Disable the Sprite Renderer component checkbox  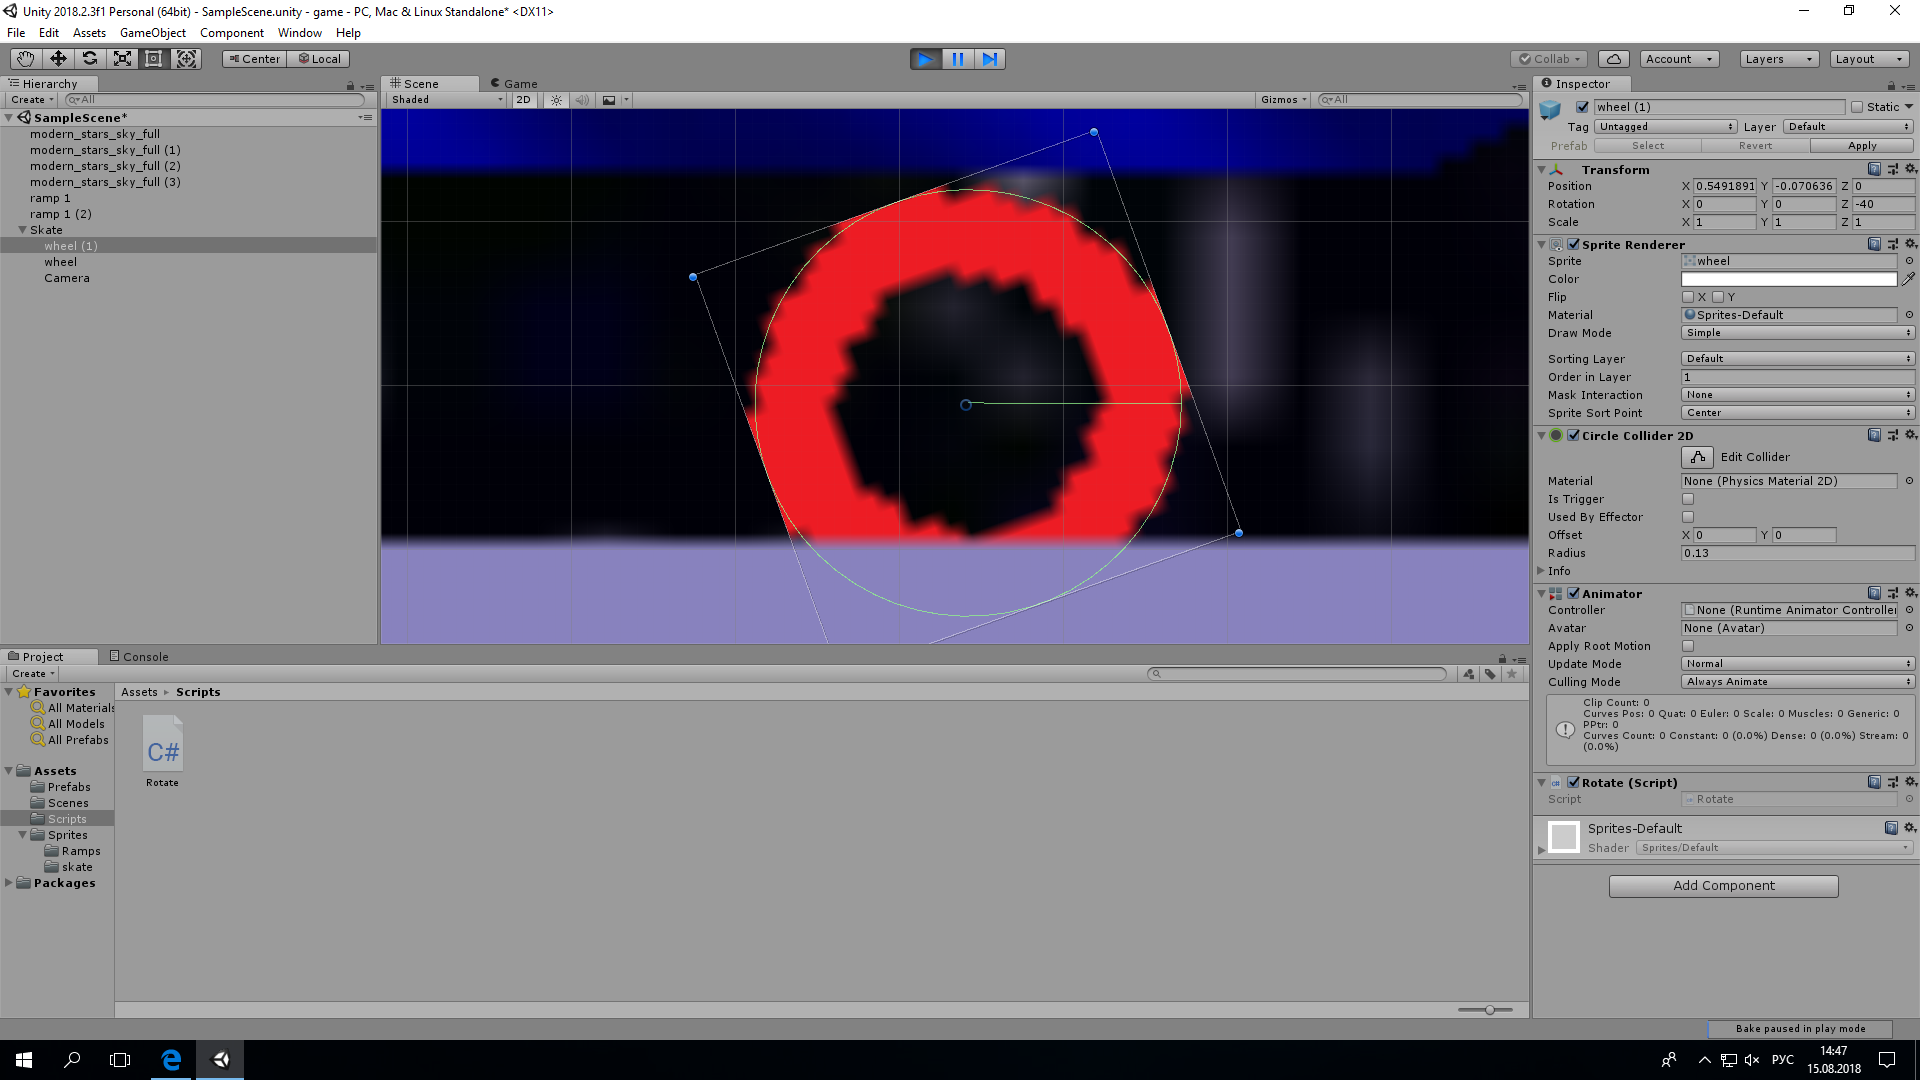point(1574,244)
